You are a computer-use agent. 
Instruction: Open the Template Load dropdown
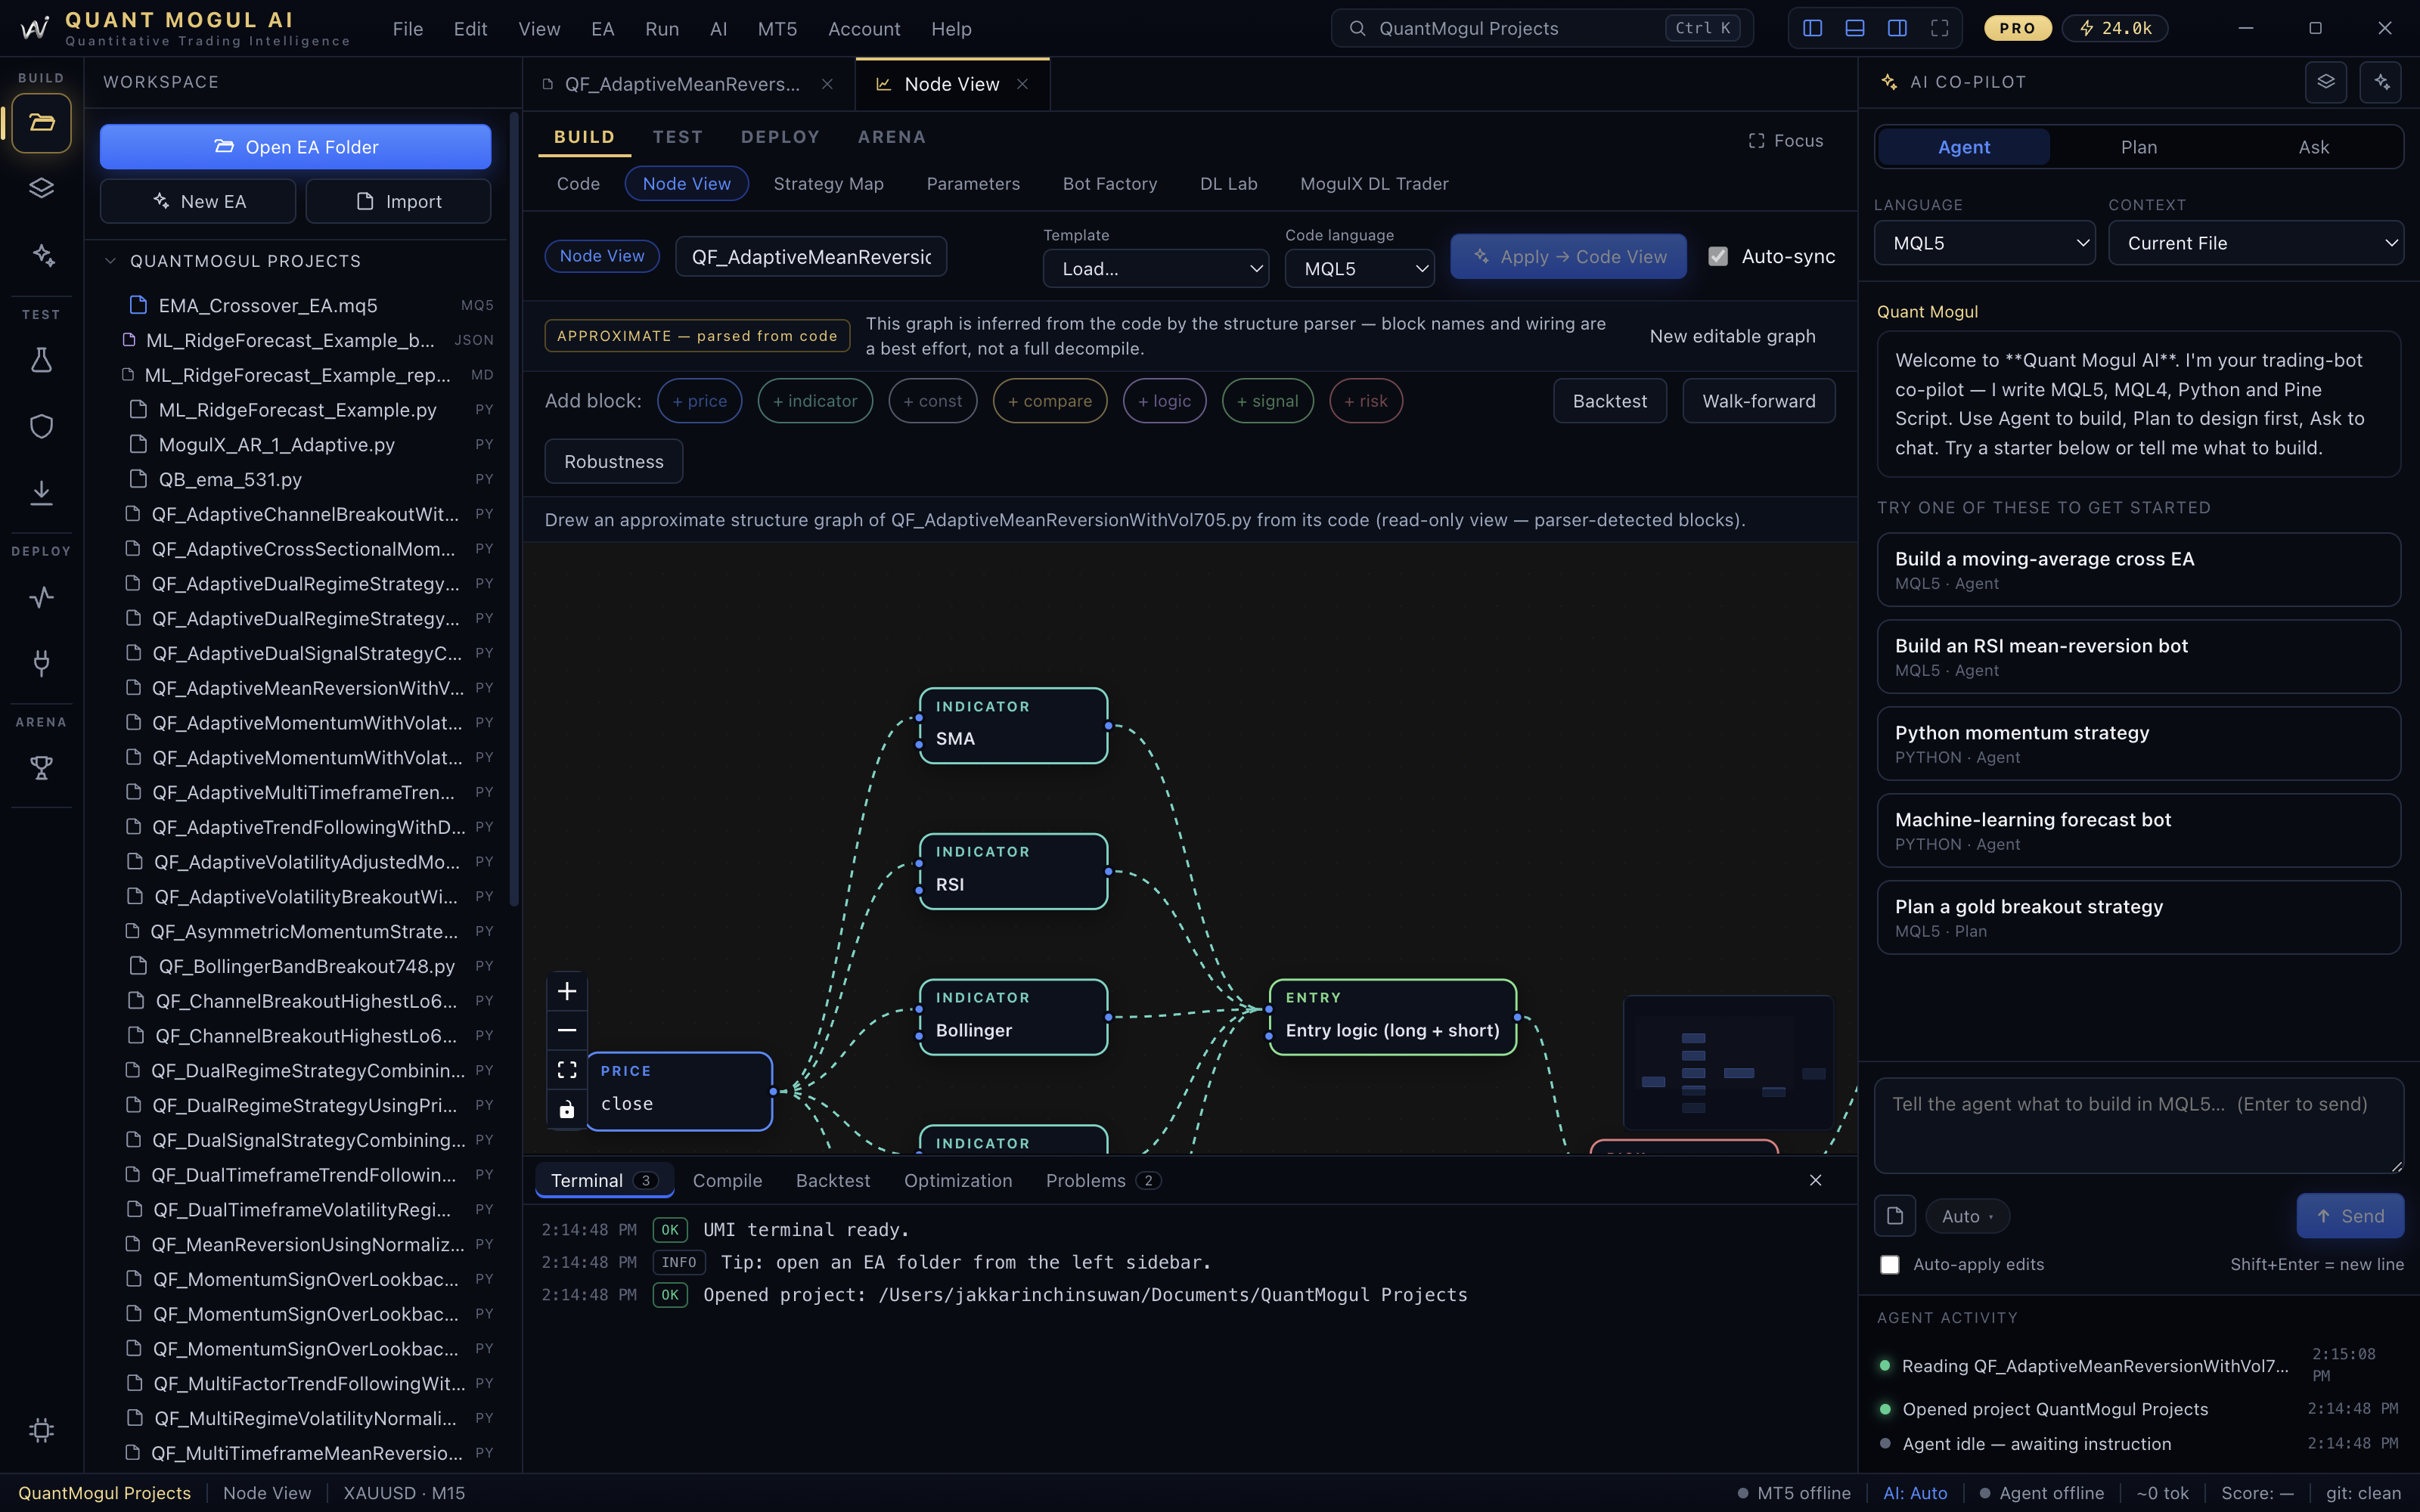(x=1155, y=268)
